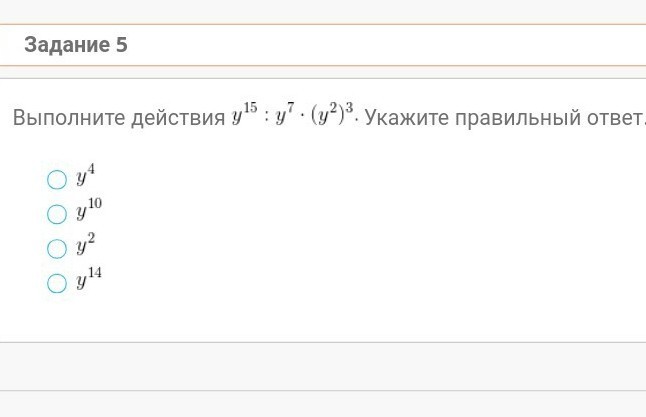Click the division colon in the formula

click(x=266, y=117)
